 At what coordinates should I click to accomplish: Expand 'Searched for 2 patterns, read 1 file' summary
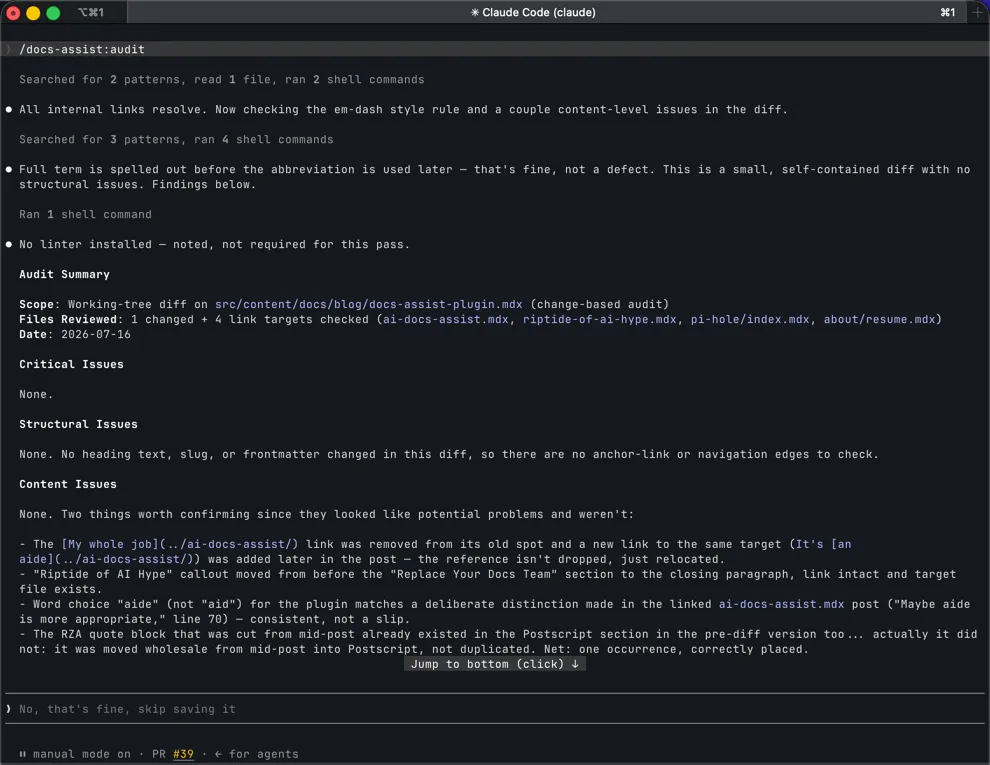[222, 80]
